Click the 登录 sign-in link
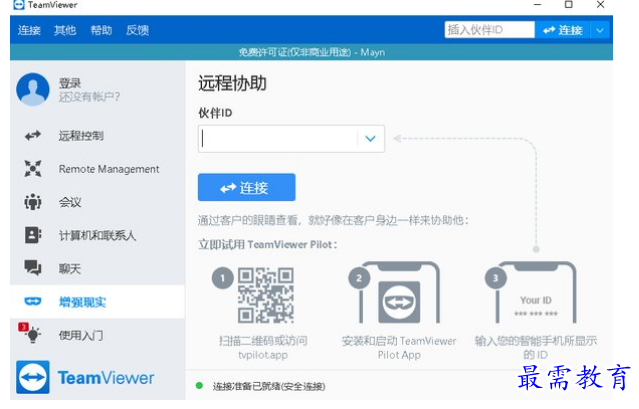Image resolution: width=639 pixels, height=409 pixels. [x=70, y=83]
